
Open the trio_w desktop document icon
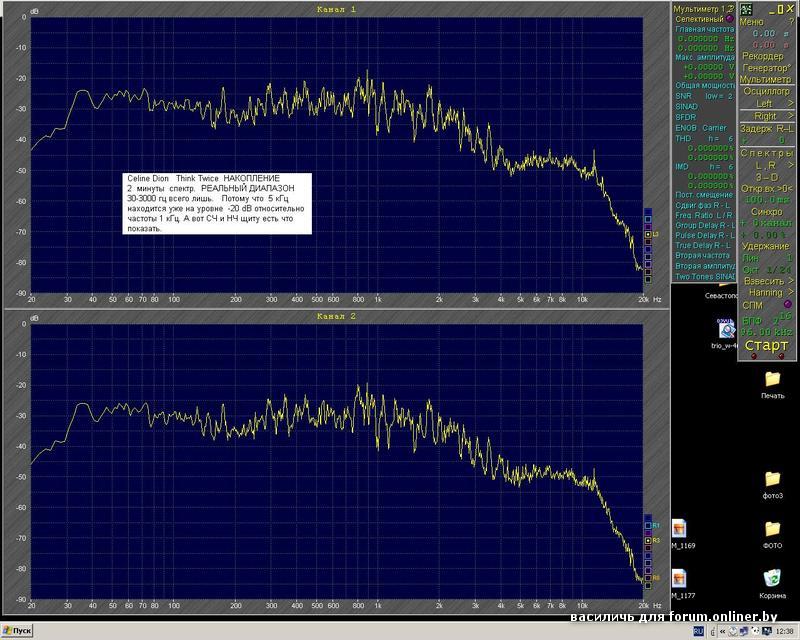pos(725,330)
